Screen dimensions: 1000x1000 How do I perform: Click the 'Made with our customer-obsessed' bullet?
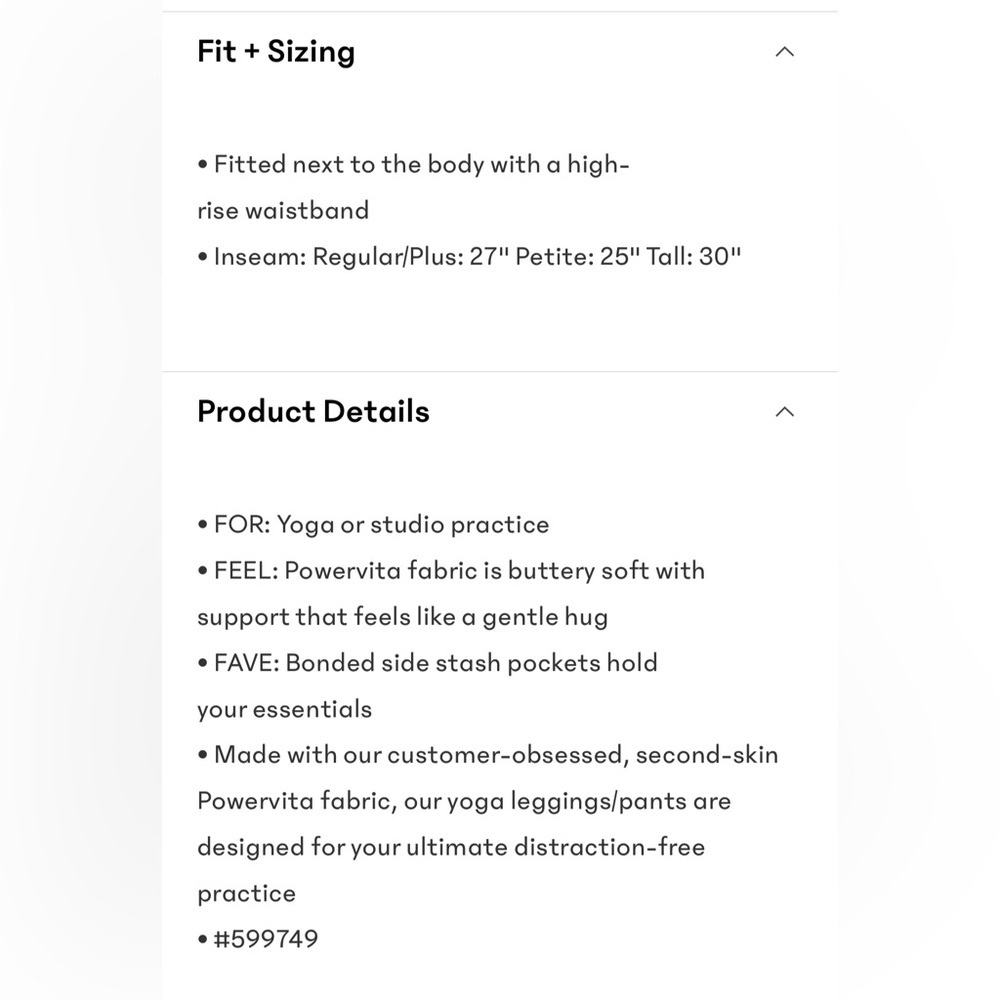tap(488, 754)
